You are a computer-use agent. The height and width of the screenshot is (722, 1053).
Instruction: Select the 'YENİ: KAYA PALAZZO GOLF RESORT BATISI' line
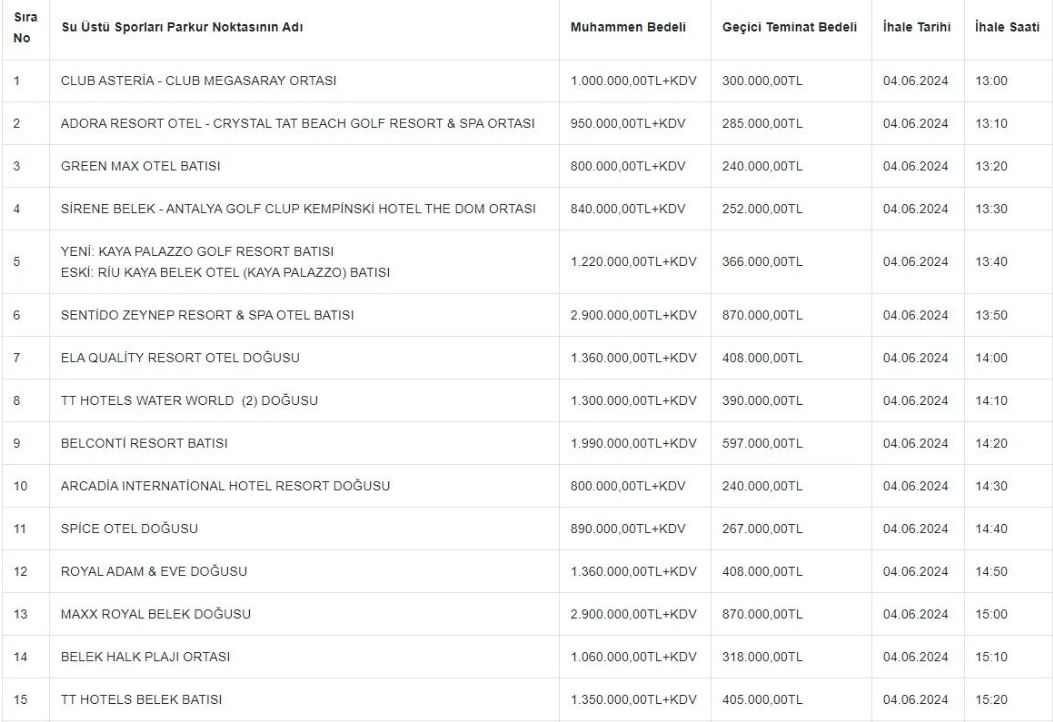coord(197,251)
